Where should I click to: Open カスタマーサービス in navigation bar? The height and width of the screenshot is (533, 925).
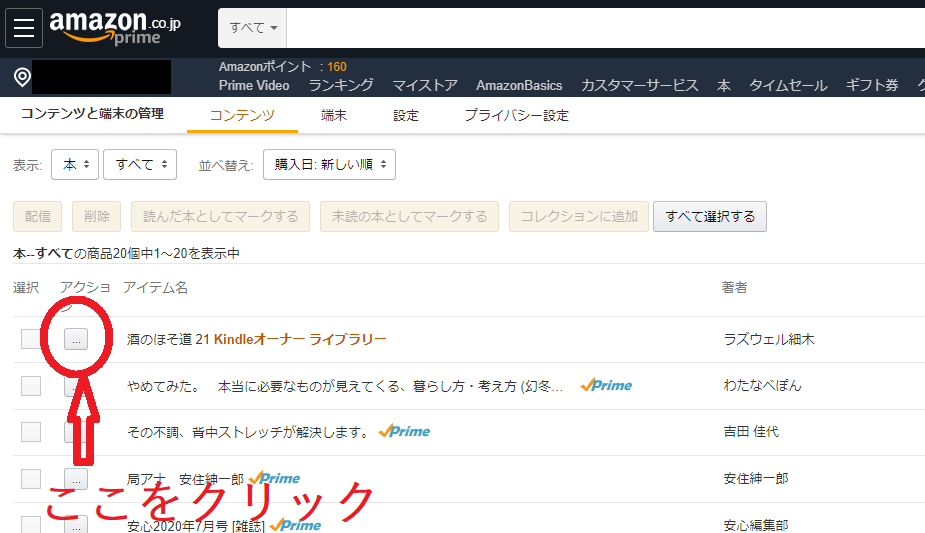tap(639, 85)
